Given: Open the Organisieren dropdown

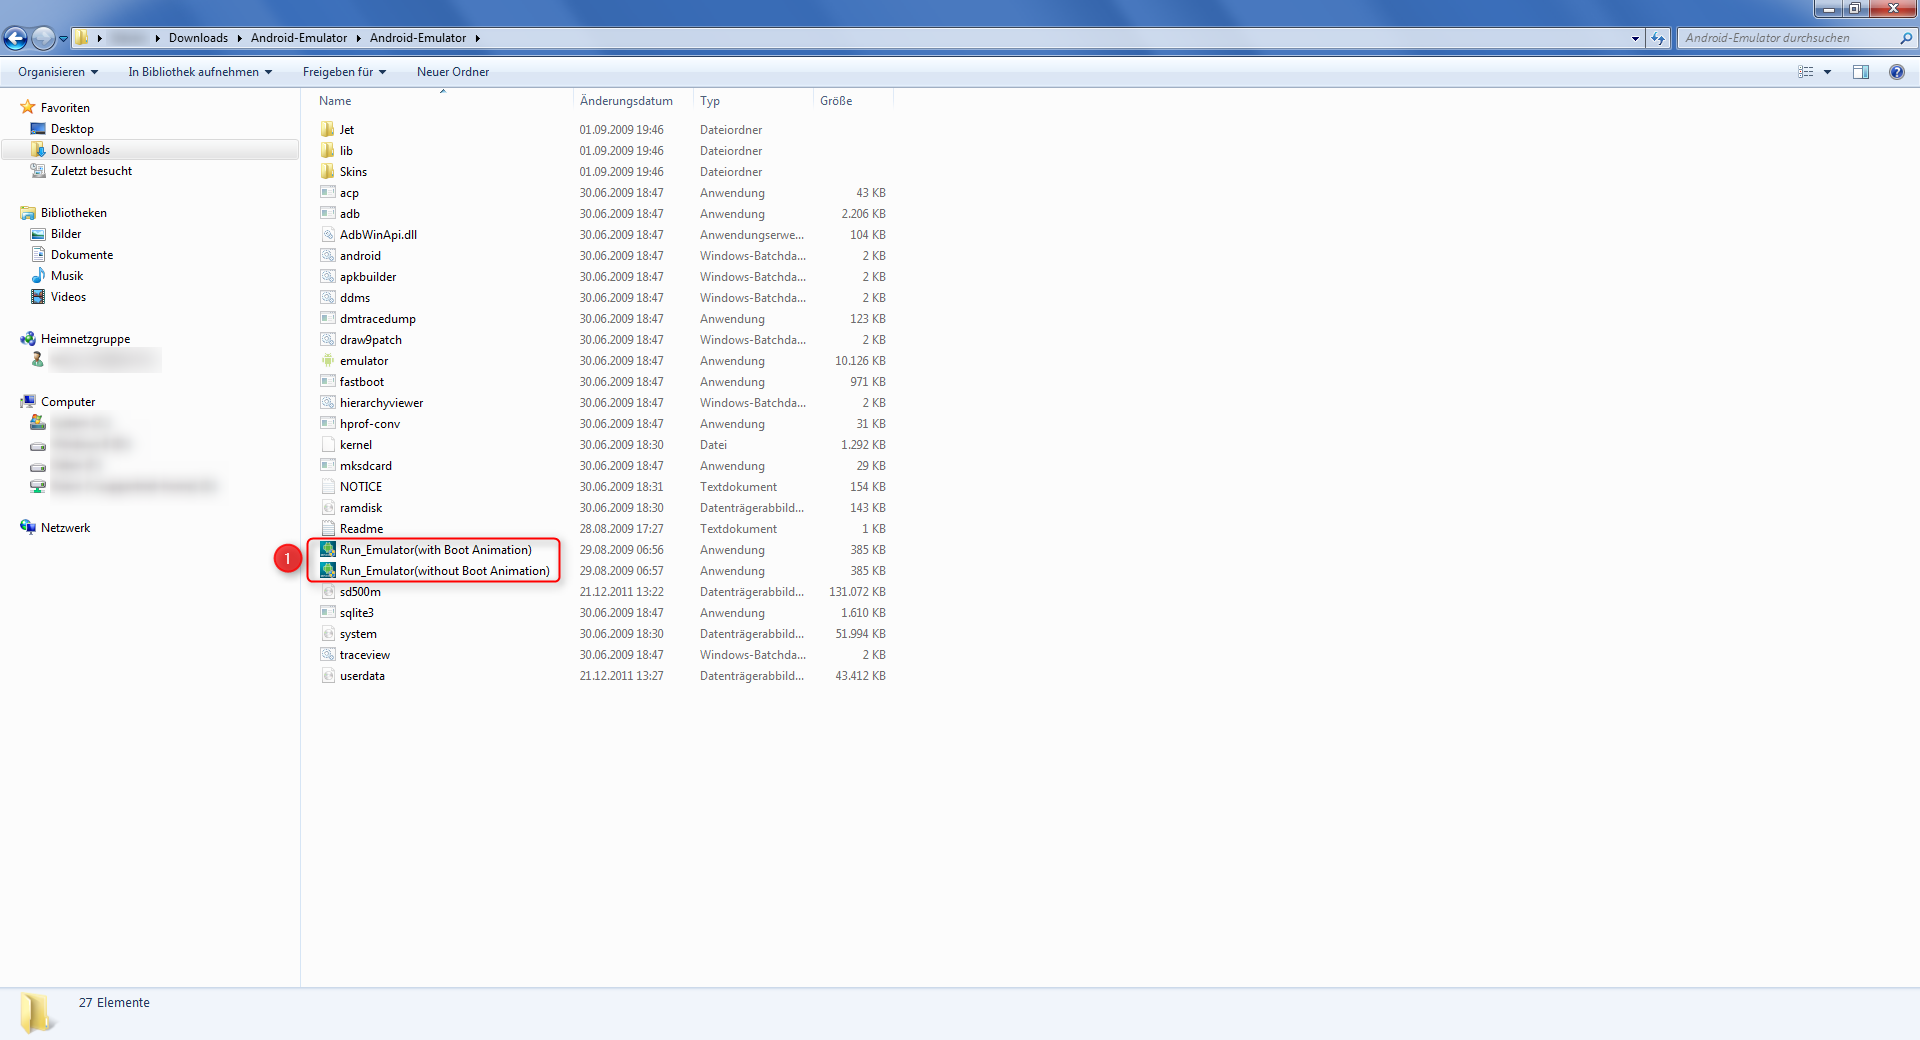Looking at the screenshot, I should [57, 71].
